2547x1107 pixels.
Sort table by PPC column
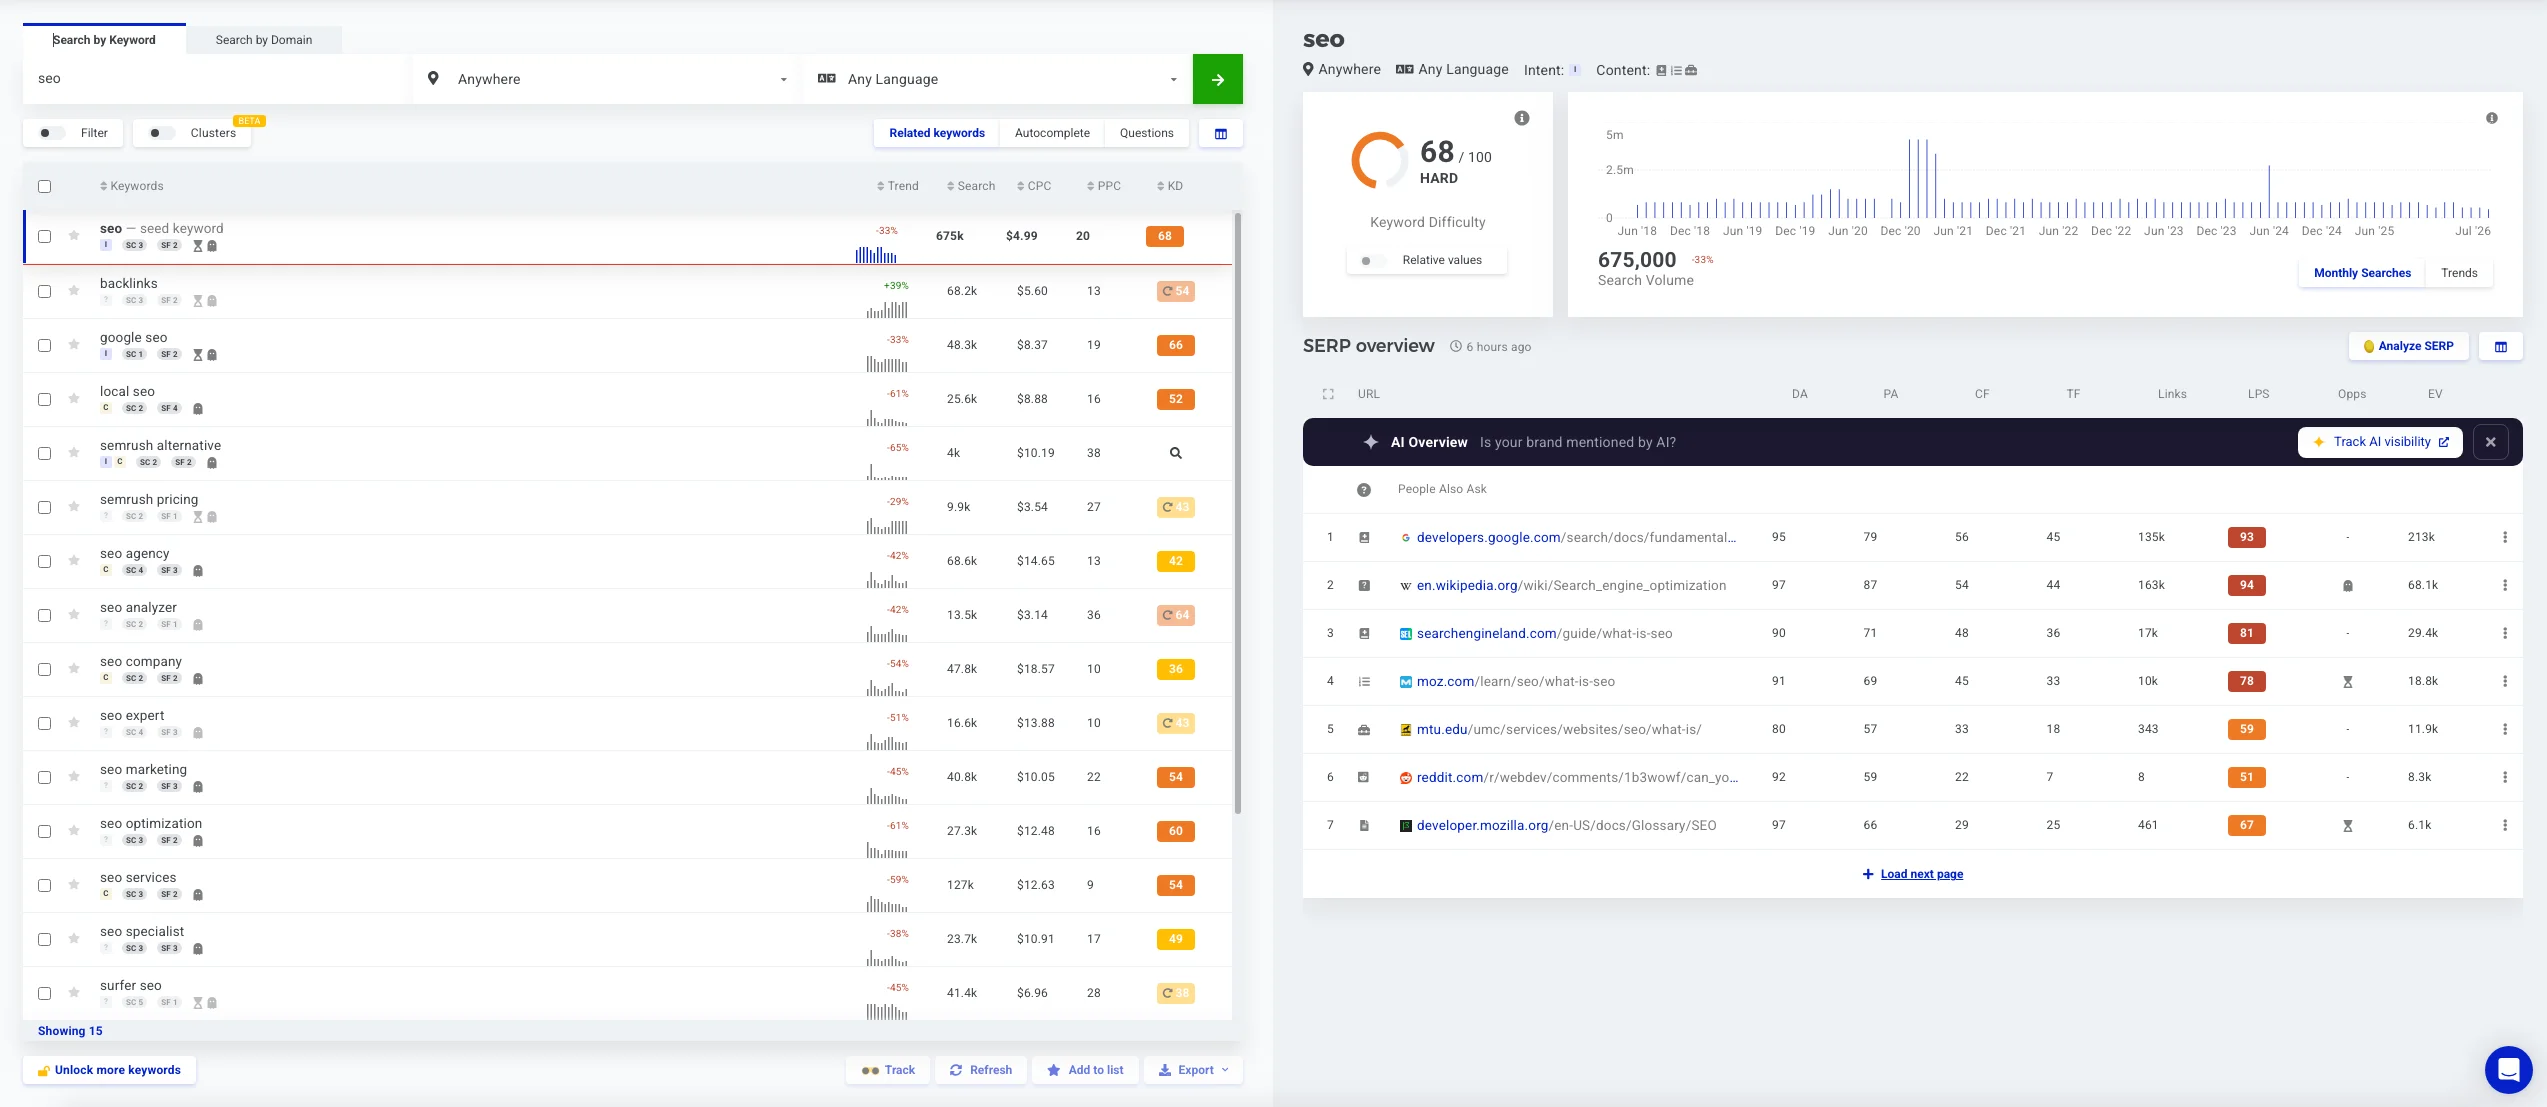[1104, 186]
